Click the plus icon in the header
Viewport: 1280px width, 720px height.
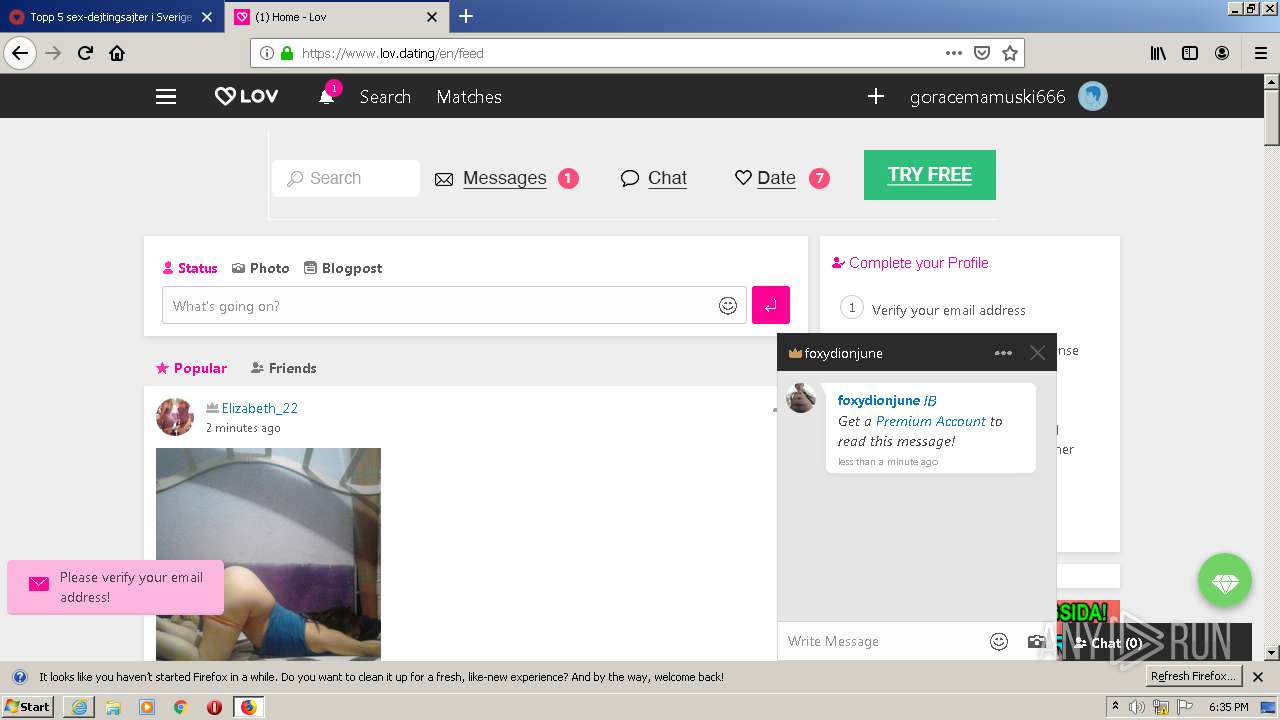coord(876,96)
